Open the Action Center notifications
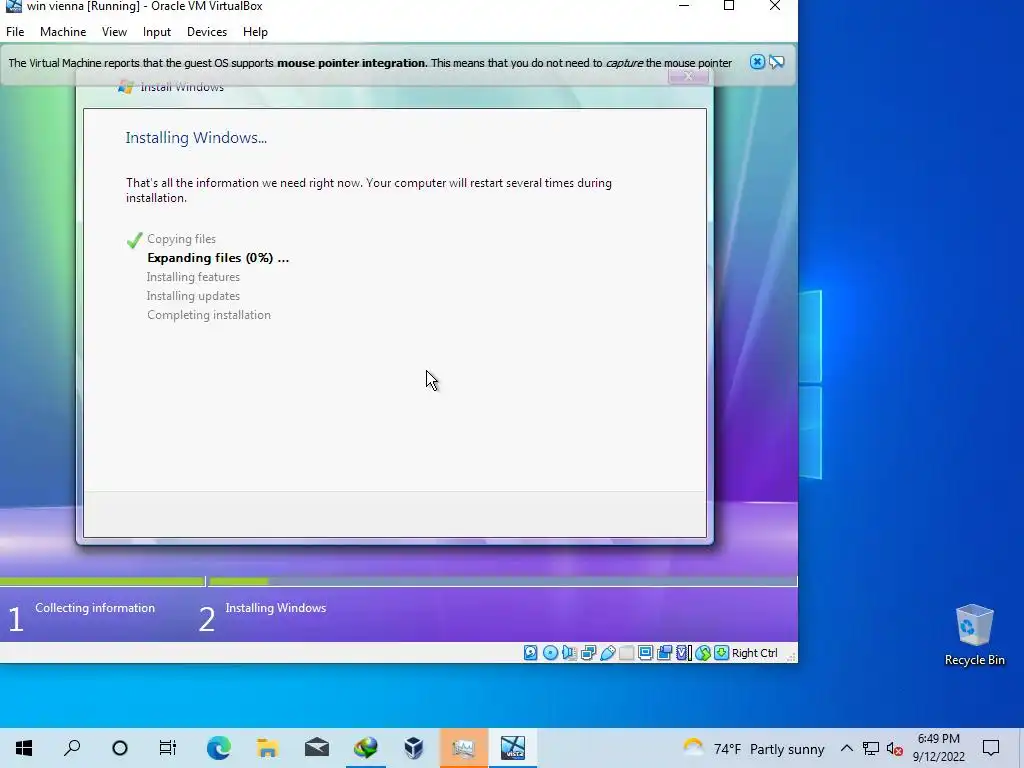Screen dimensions: 1024x768 point(991,748)
